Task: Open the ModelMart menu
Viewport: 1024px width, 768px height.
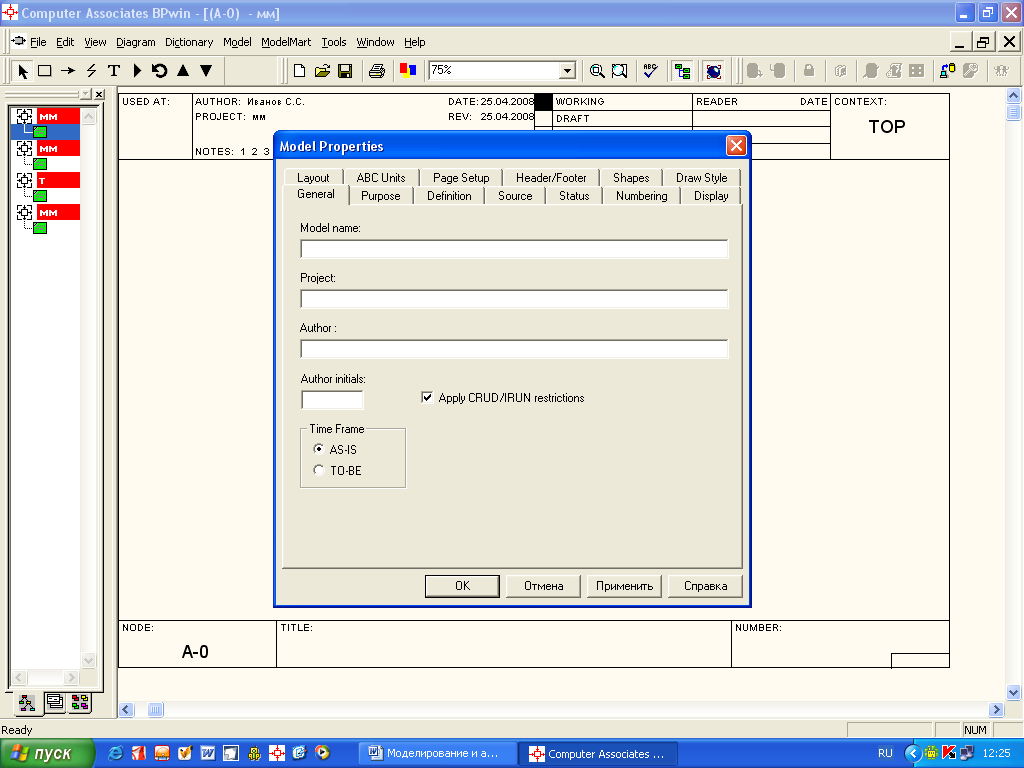Action: tap(286, 42)
